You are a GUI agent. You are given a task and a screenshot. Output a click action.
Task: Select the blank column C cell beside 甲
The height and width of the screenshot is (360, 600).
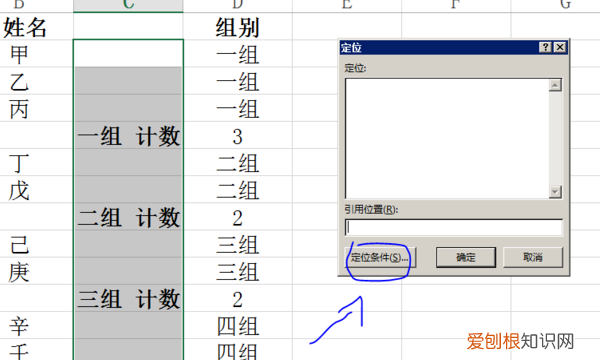[128, 54]
